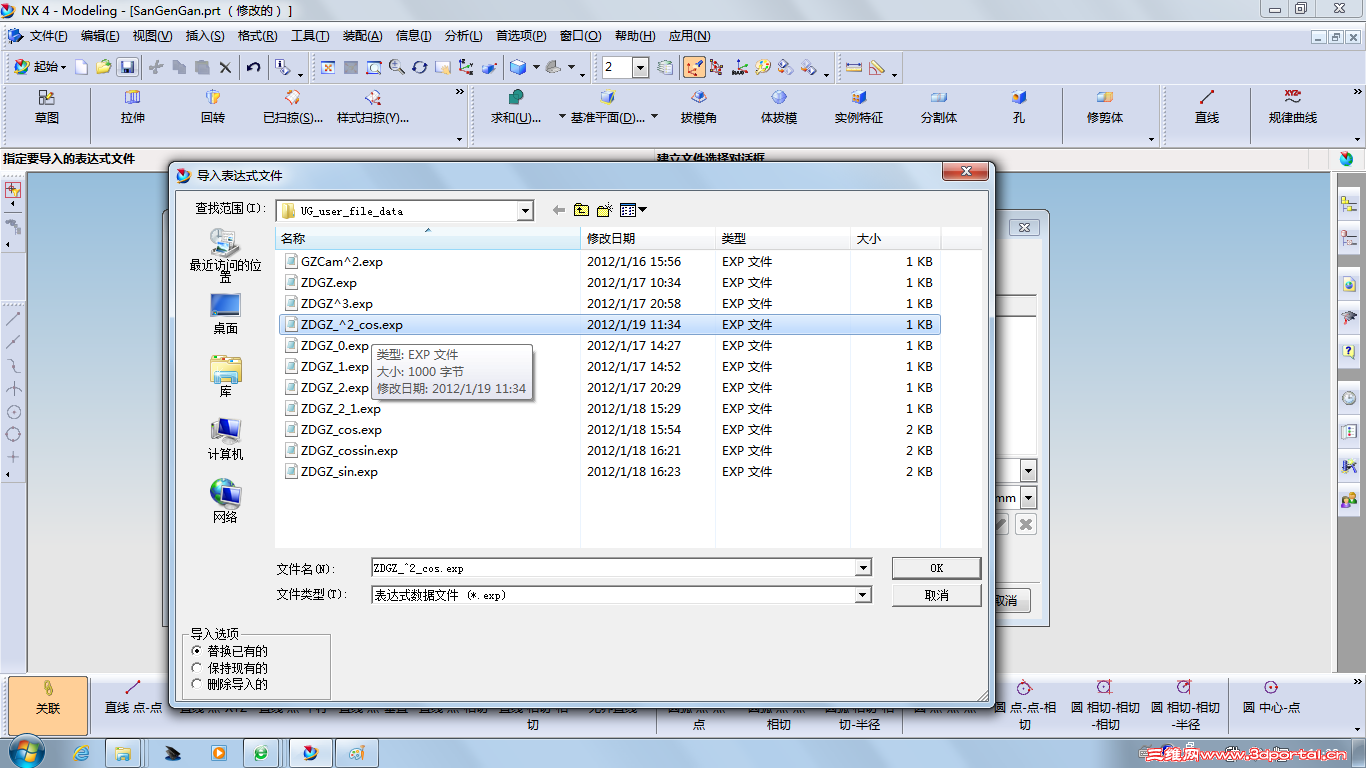This screenshot has height=768, width=1366.
Task: Go up one folder level in dialog
Action: pyautogui.click(x=582, y=210)
